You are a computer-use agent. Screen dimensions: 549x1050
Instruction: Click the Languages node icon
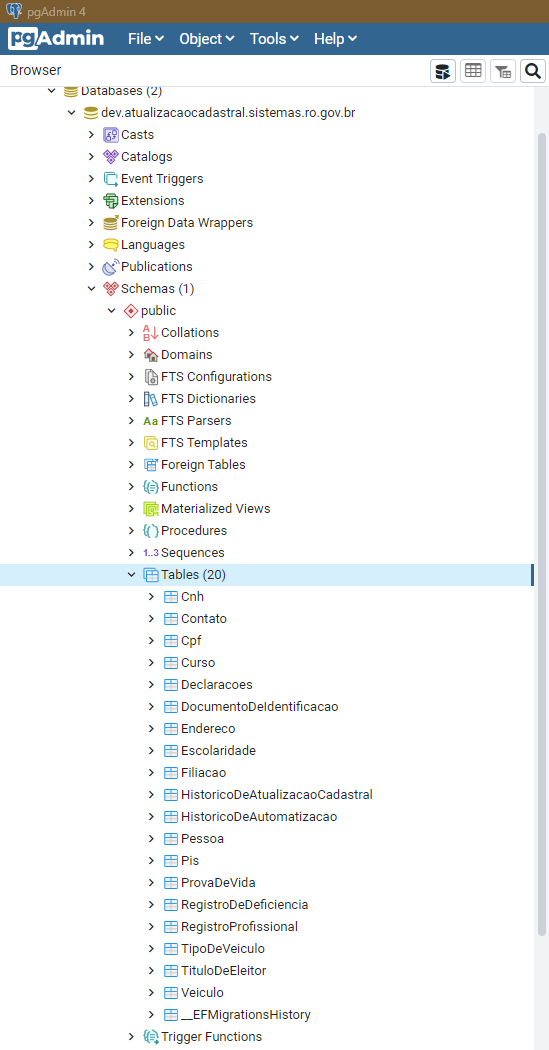[x=110, y=244]
